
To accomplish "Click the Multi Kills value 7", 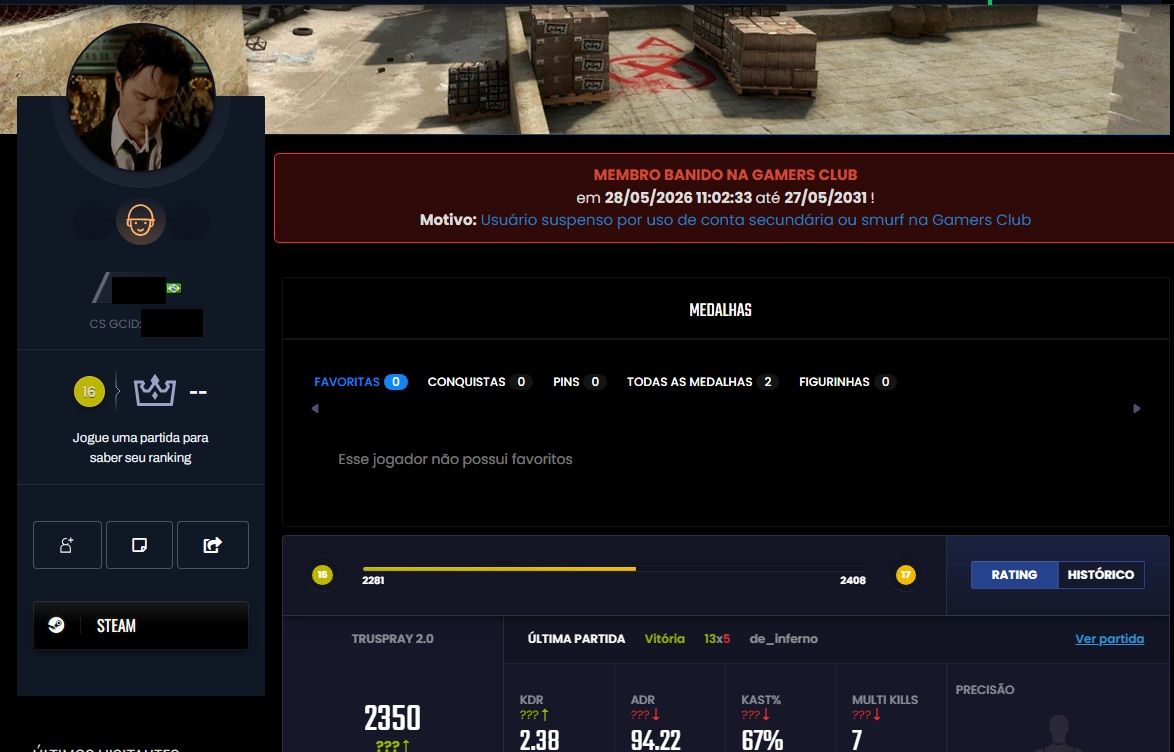I will 857,740.
